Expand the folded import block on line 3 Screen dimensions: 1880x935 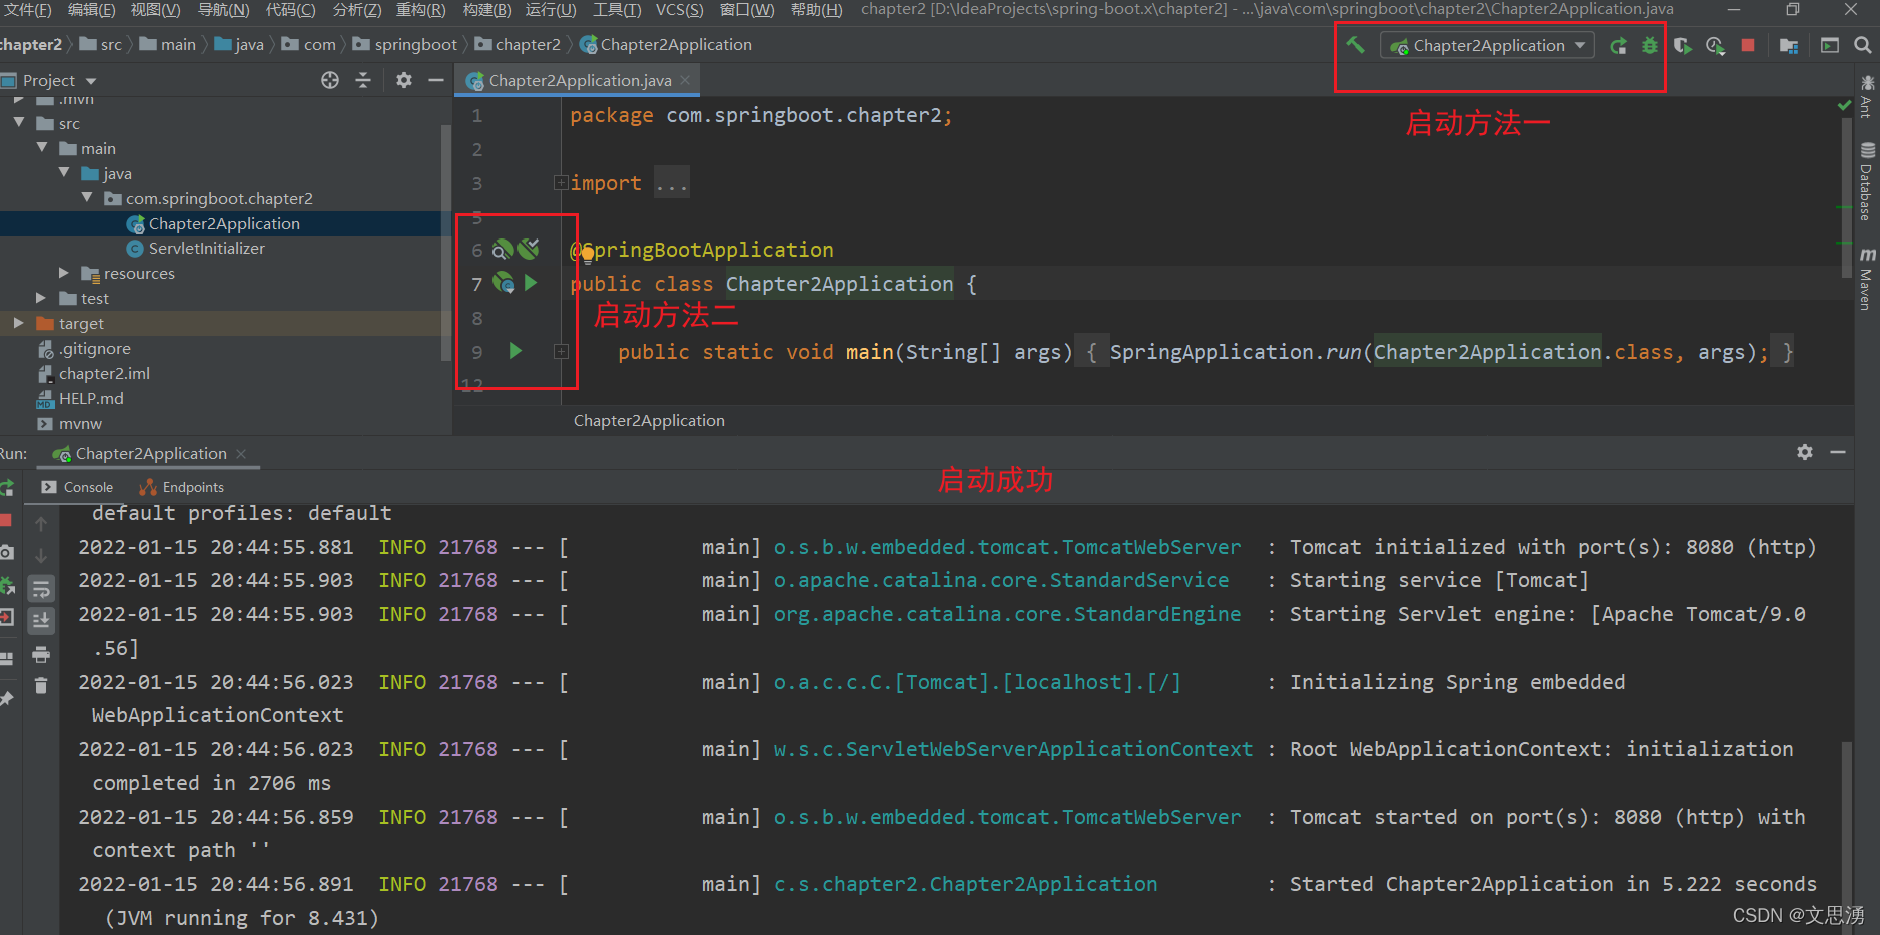point(561,182)
